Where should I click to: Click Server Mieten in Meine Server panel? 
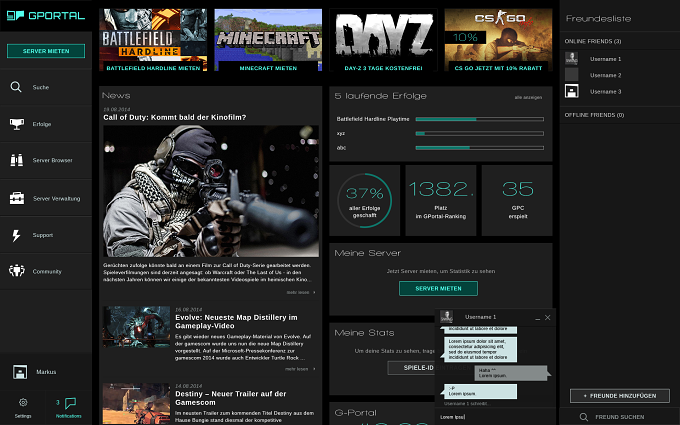(438, 288)
